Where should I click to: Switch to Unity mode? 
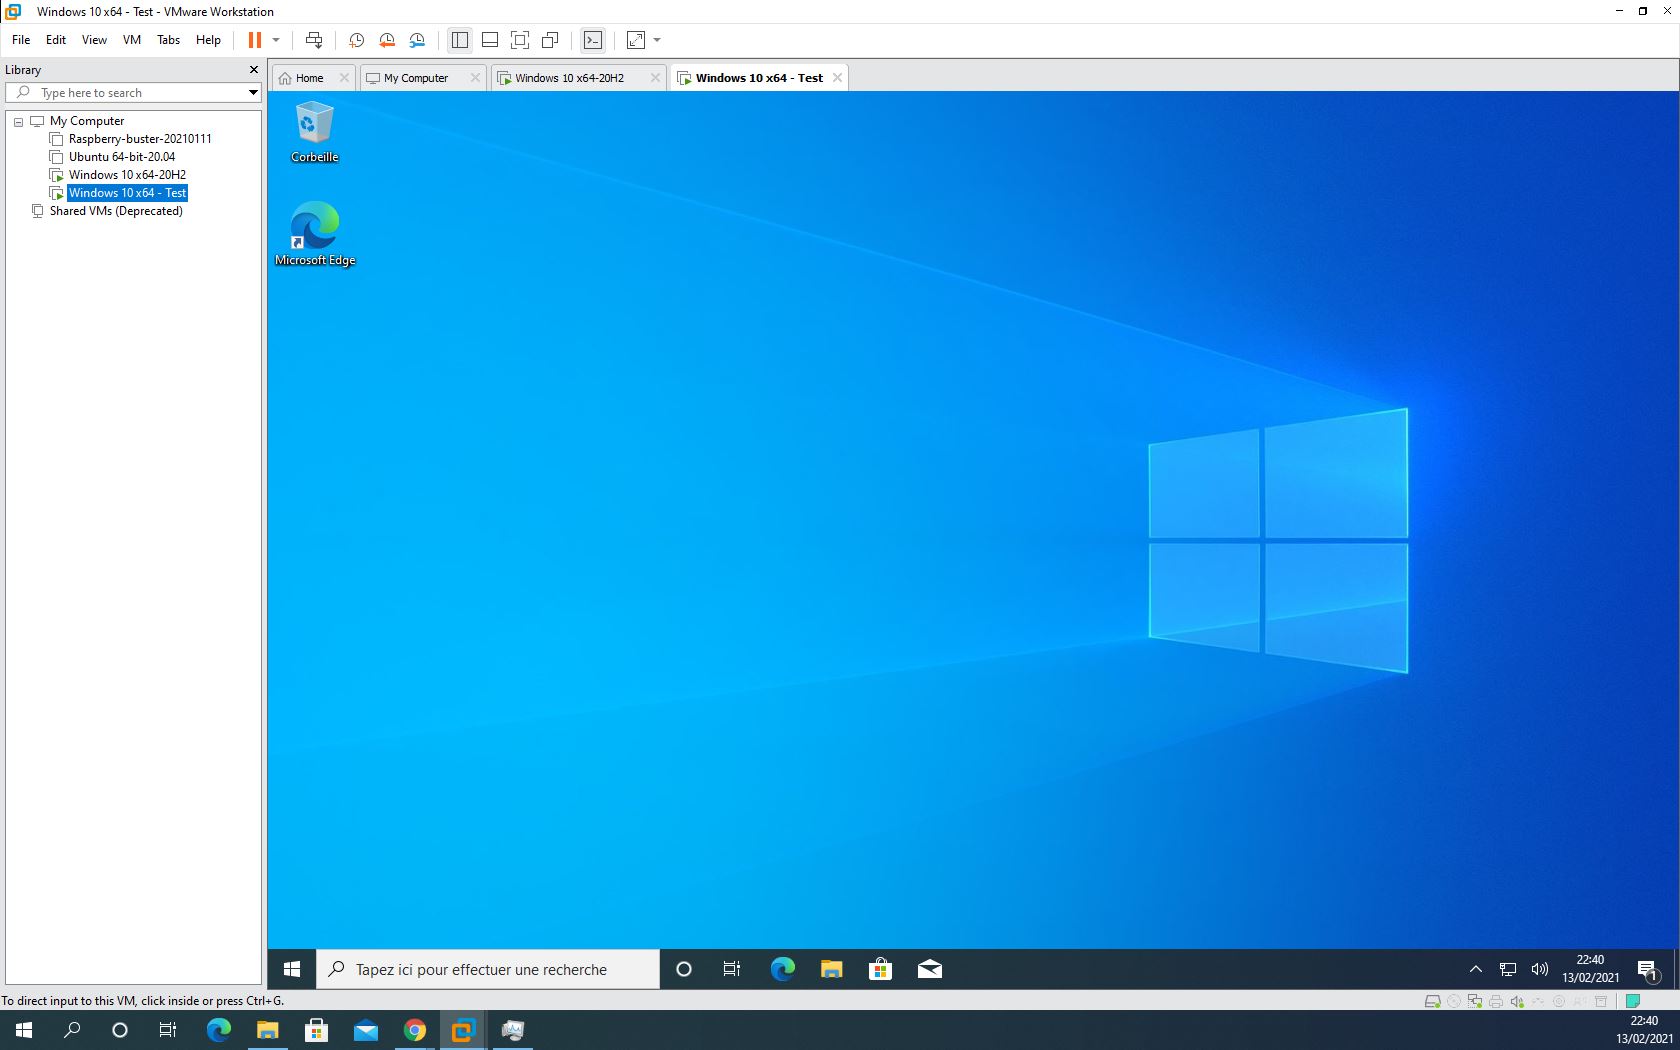click(550, 40)
